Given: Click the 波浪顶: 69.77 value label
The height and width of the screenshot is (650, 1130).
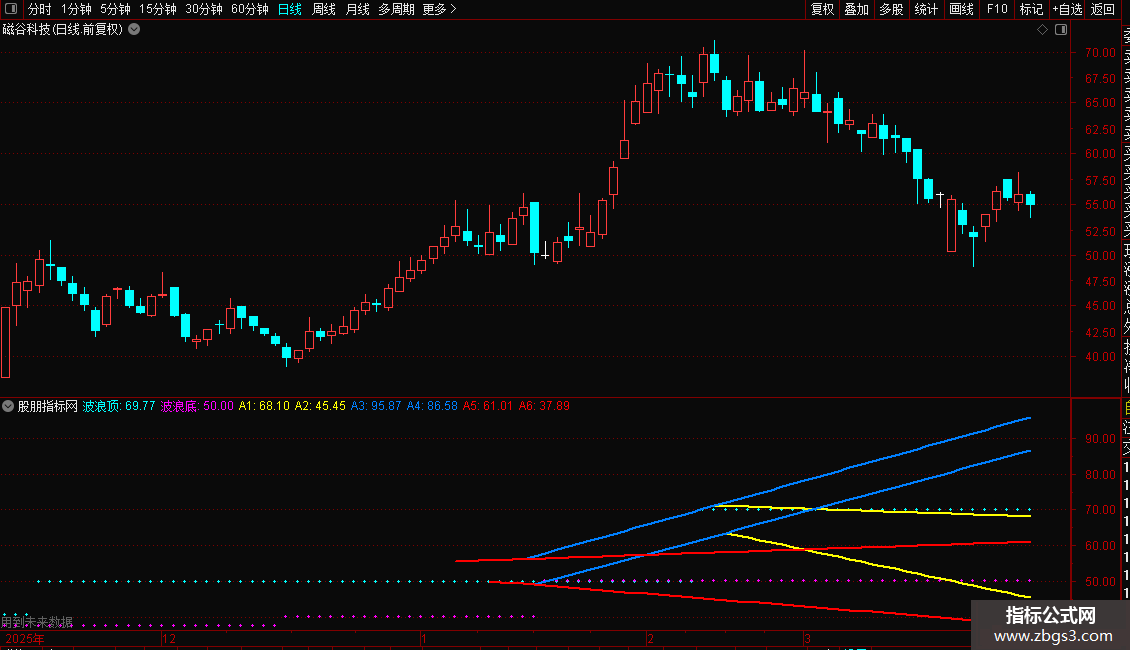Looking at the screenshot, I should click(119, 406).
